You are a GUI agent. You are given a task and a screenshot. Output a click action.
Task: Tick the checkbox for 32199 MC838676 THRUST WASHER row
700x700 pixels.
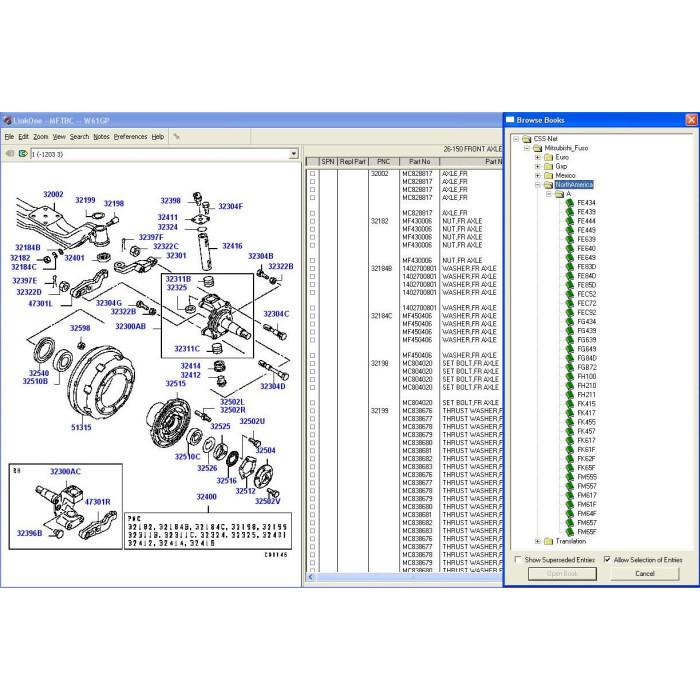(x=312, y=411)
